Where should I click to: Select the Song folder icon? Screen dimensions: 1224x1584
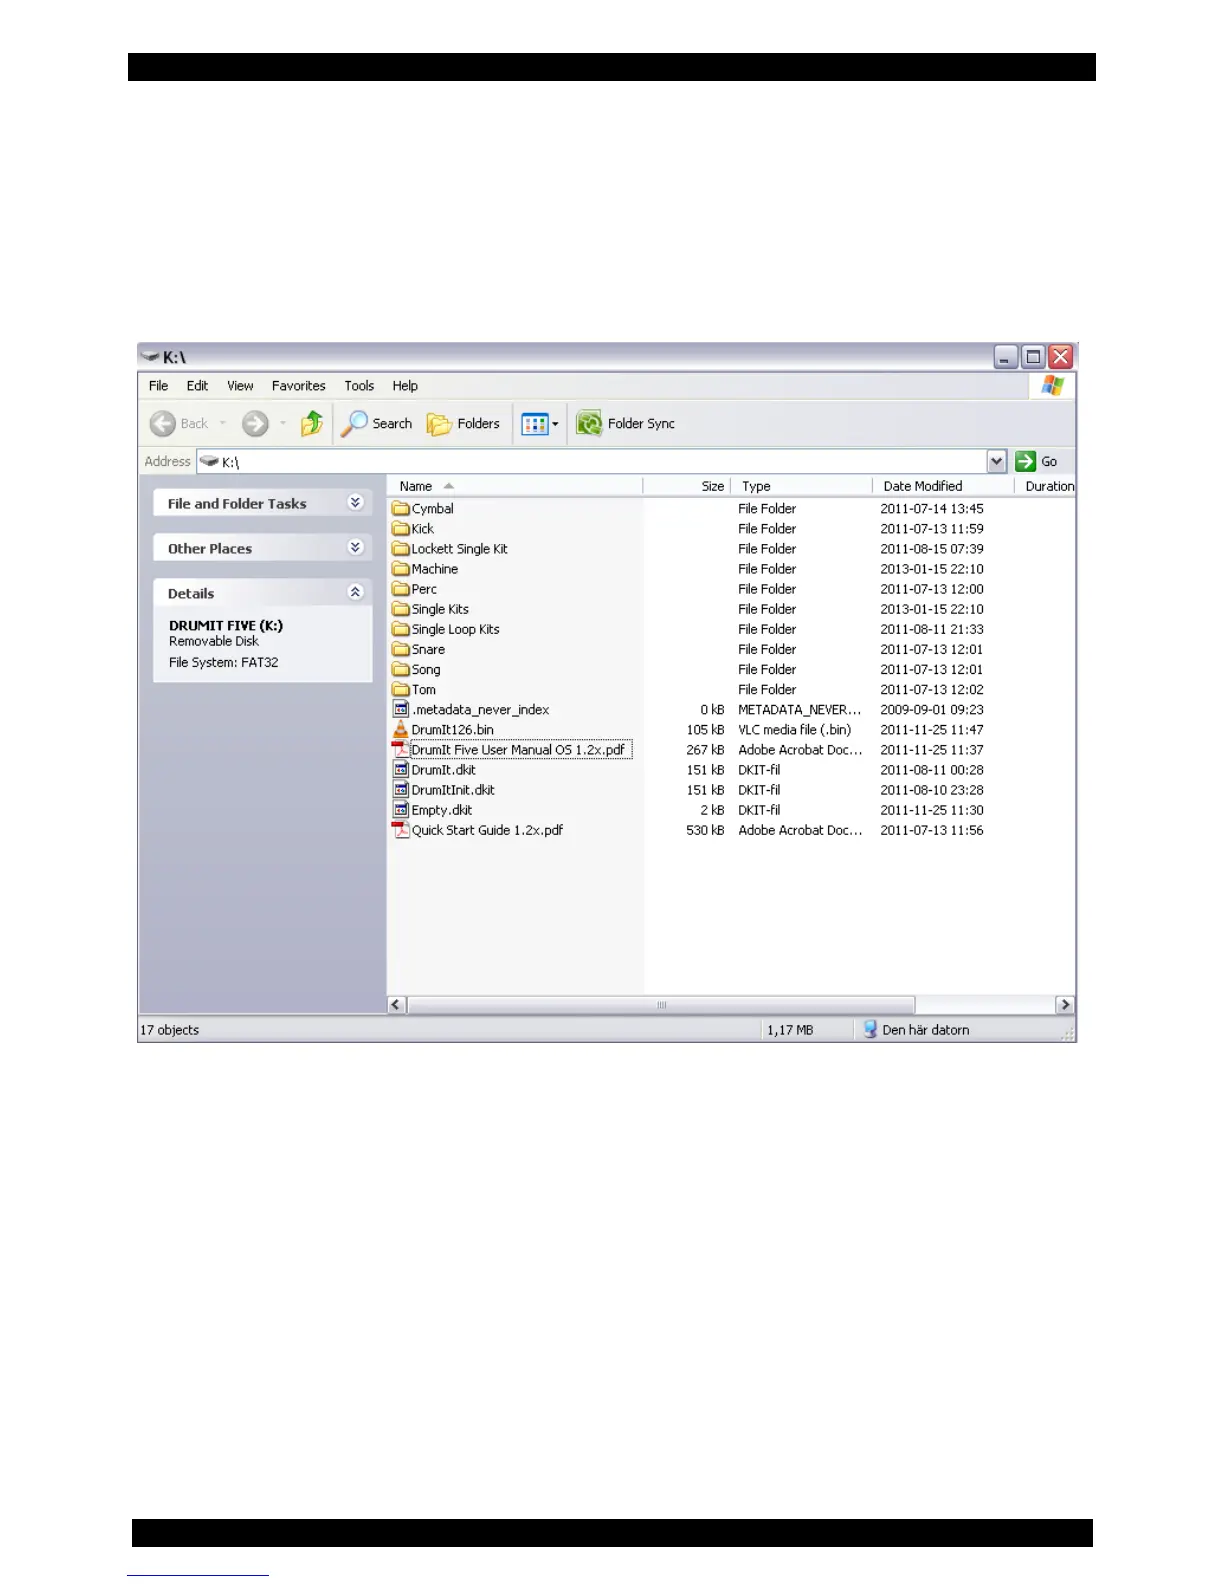pos(401,669)
